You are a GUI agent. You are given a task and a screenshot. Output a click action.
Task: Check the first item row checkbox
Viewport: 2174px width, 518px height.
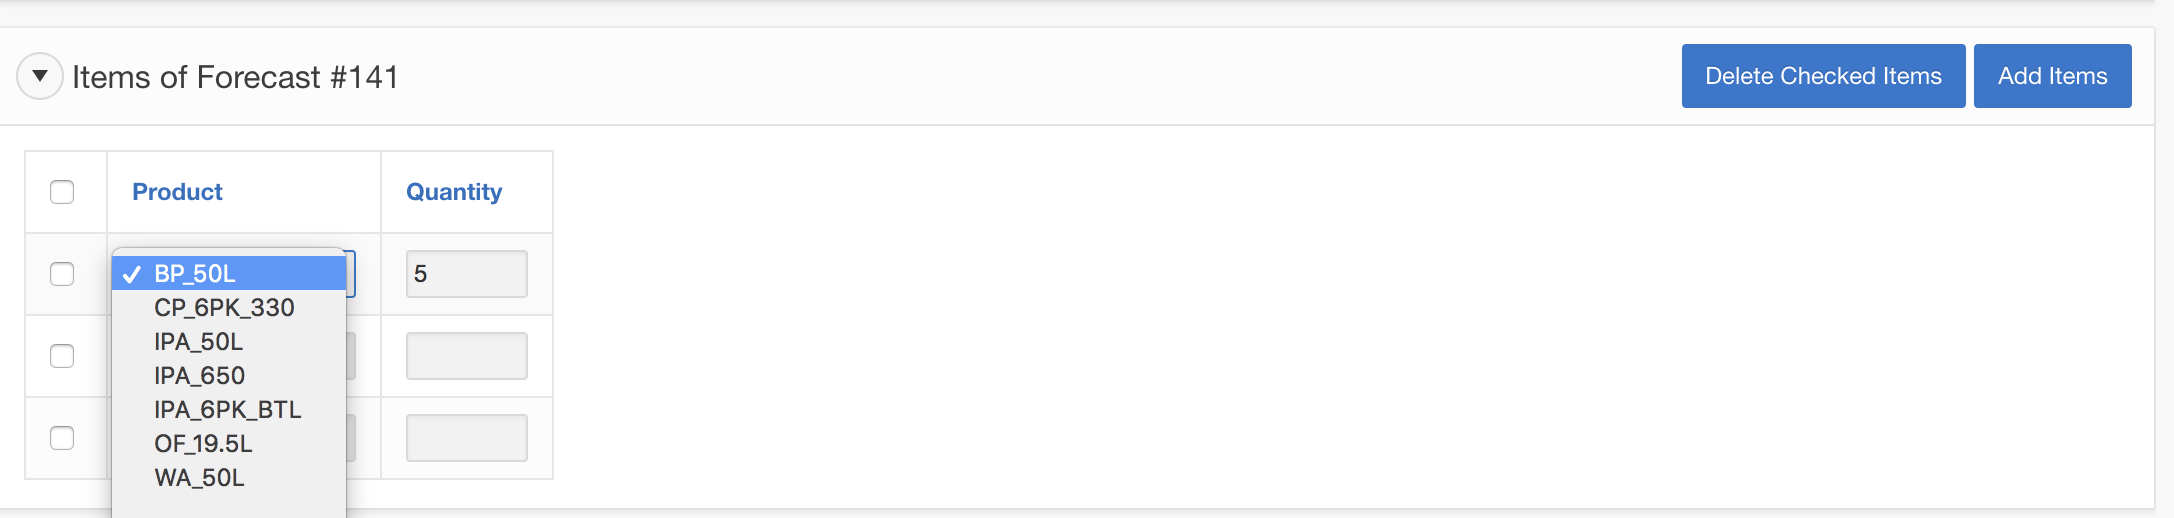(x=62, y=274)
